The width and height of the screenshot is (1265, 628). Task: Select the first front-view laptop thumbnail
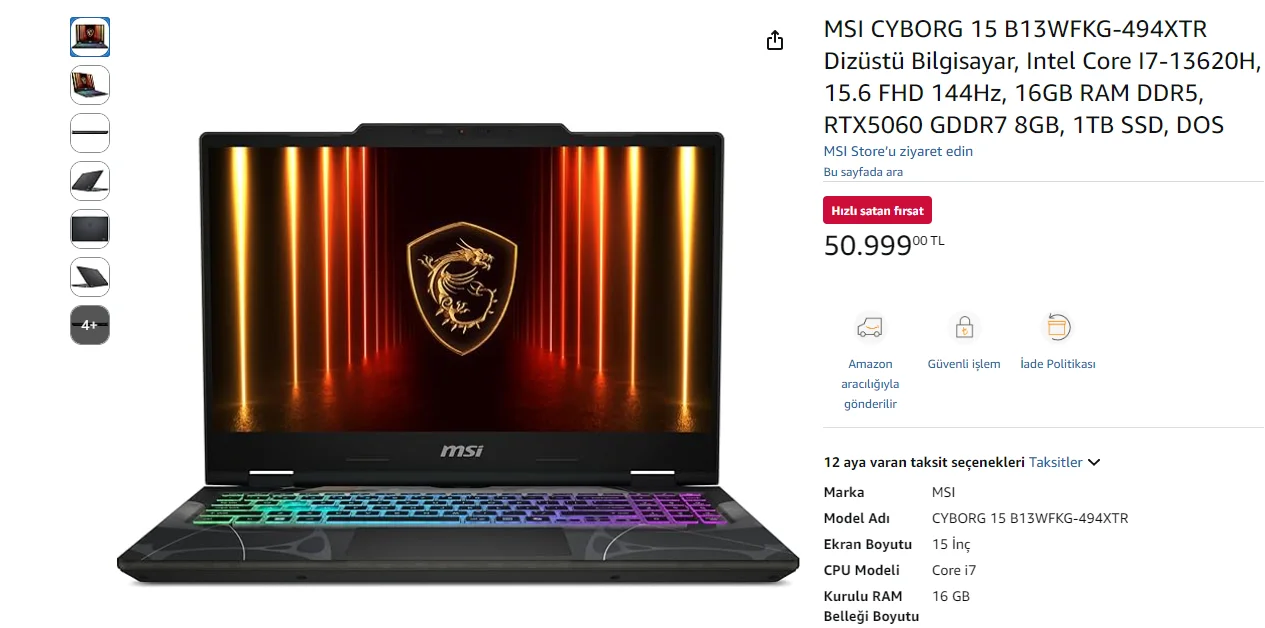90,37
